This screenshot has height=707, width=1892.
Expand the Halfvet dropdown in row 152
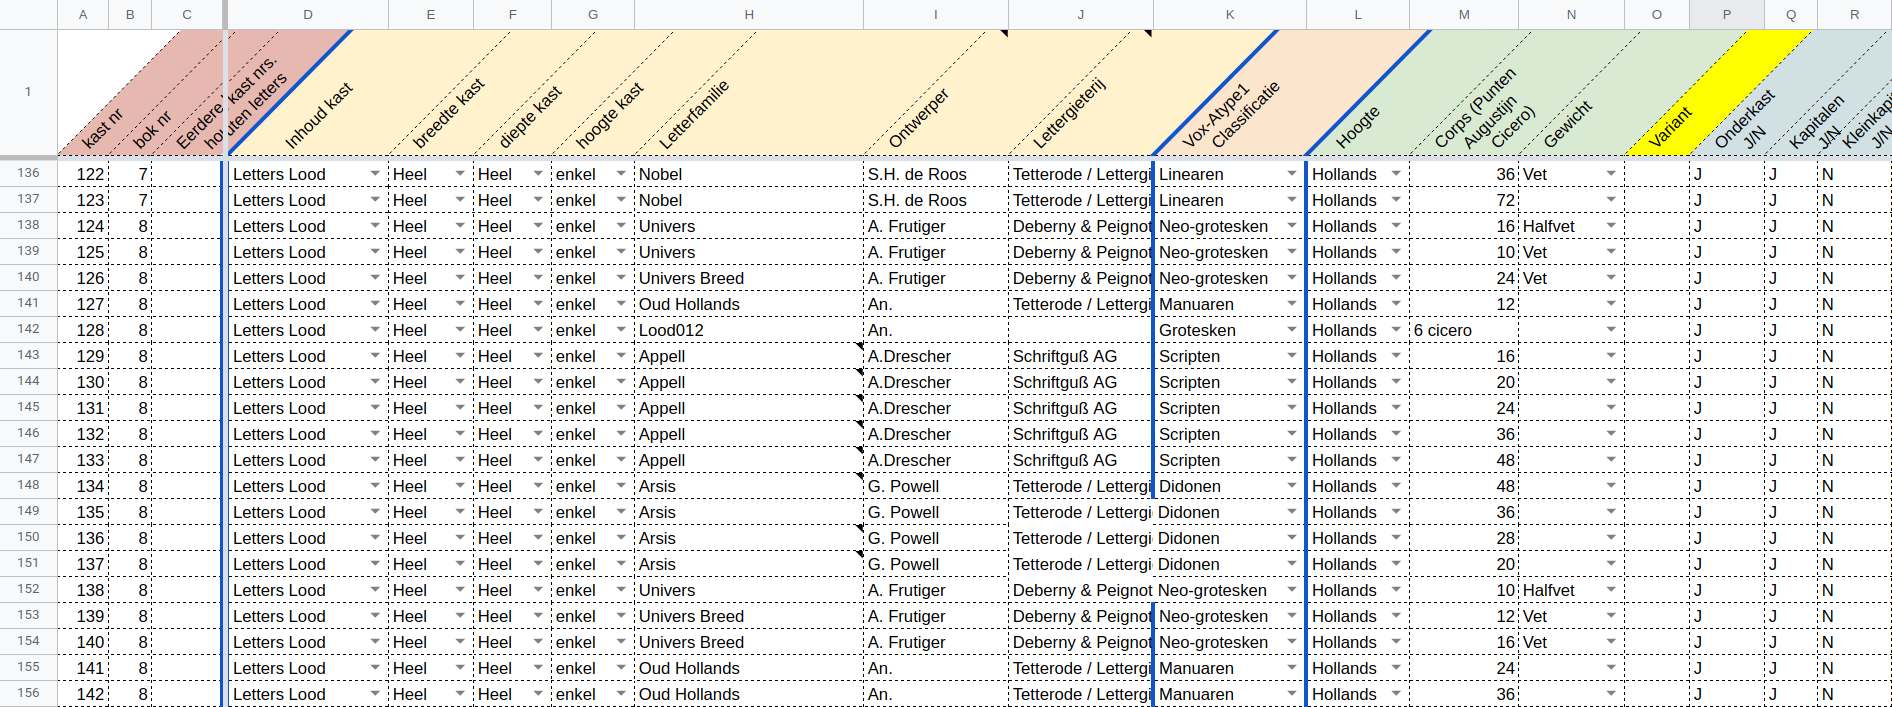[x=1610, y=590]
